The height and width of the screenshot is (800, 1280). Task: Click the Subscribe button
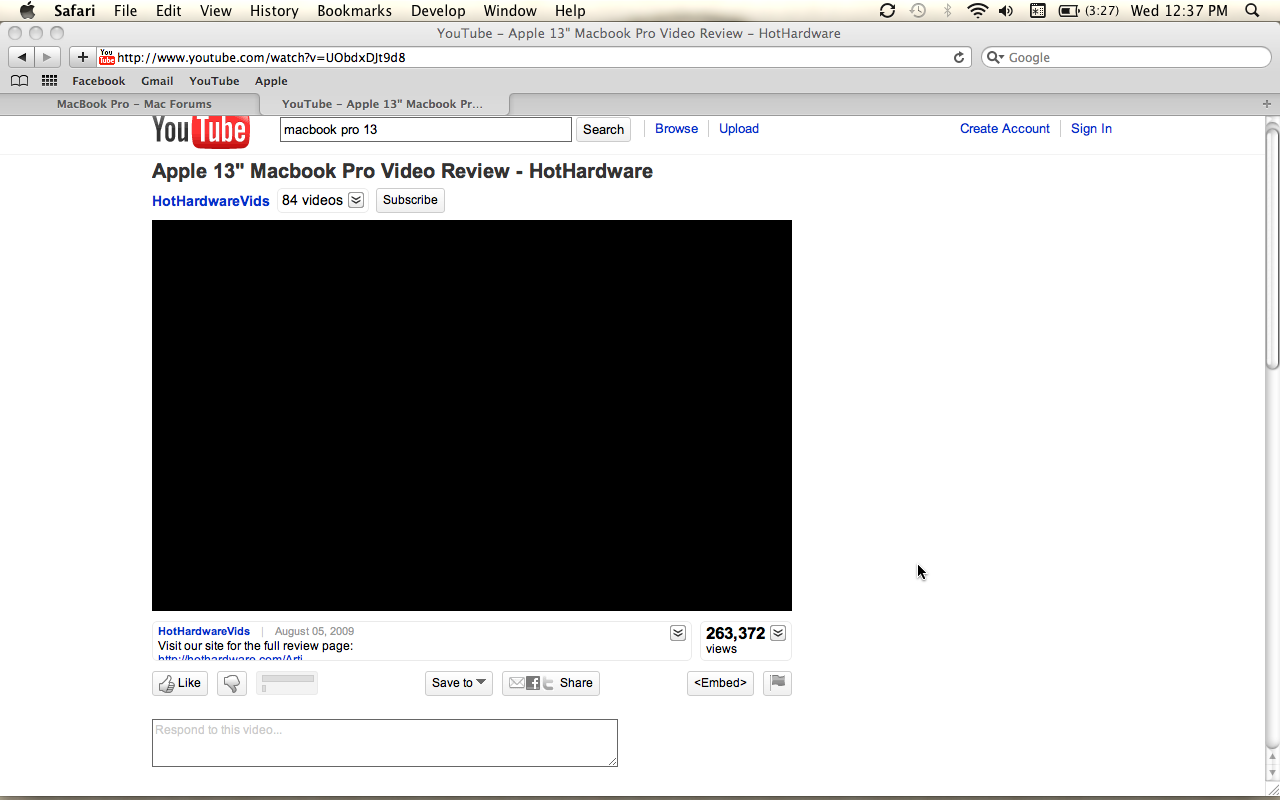[x=410, y=200]
